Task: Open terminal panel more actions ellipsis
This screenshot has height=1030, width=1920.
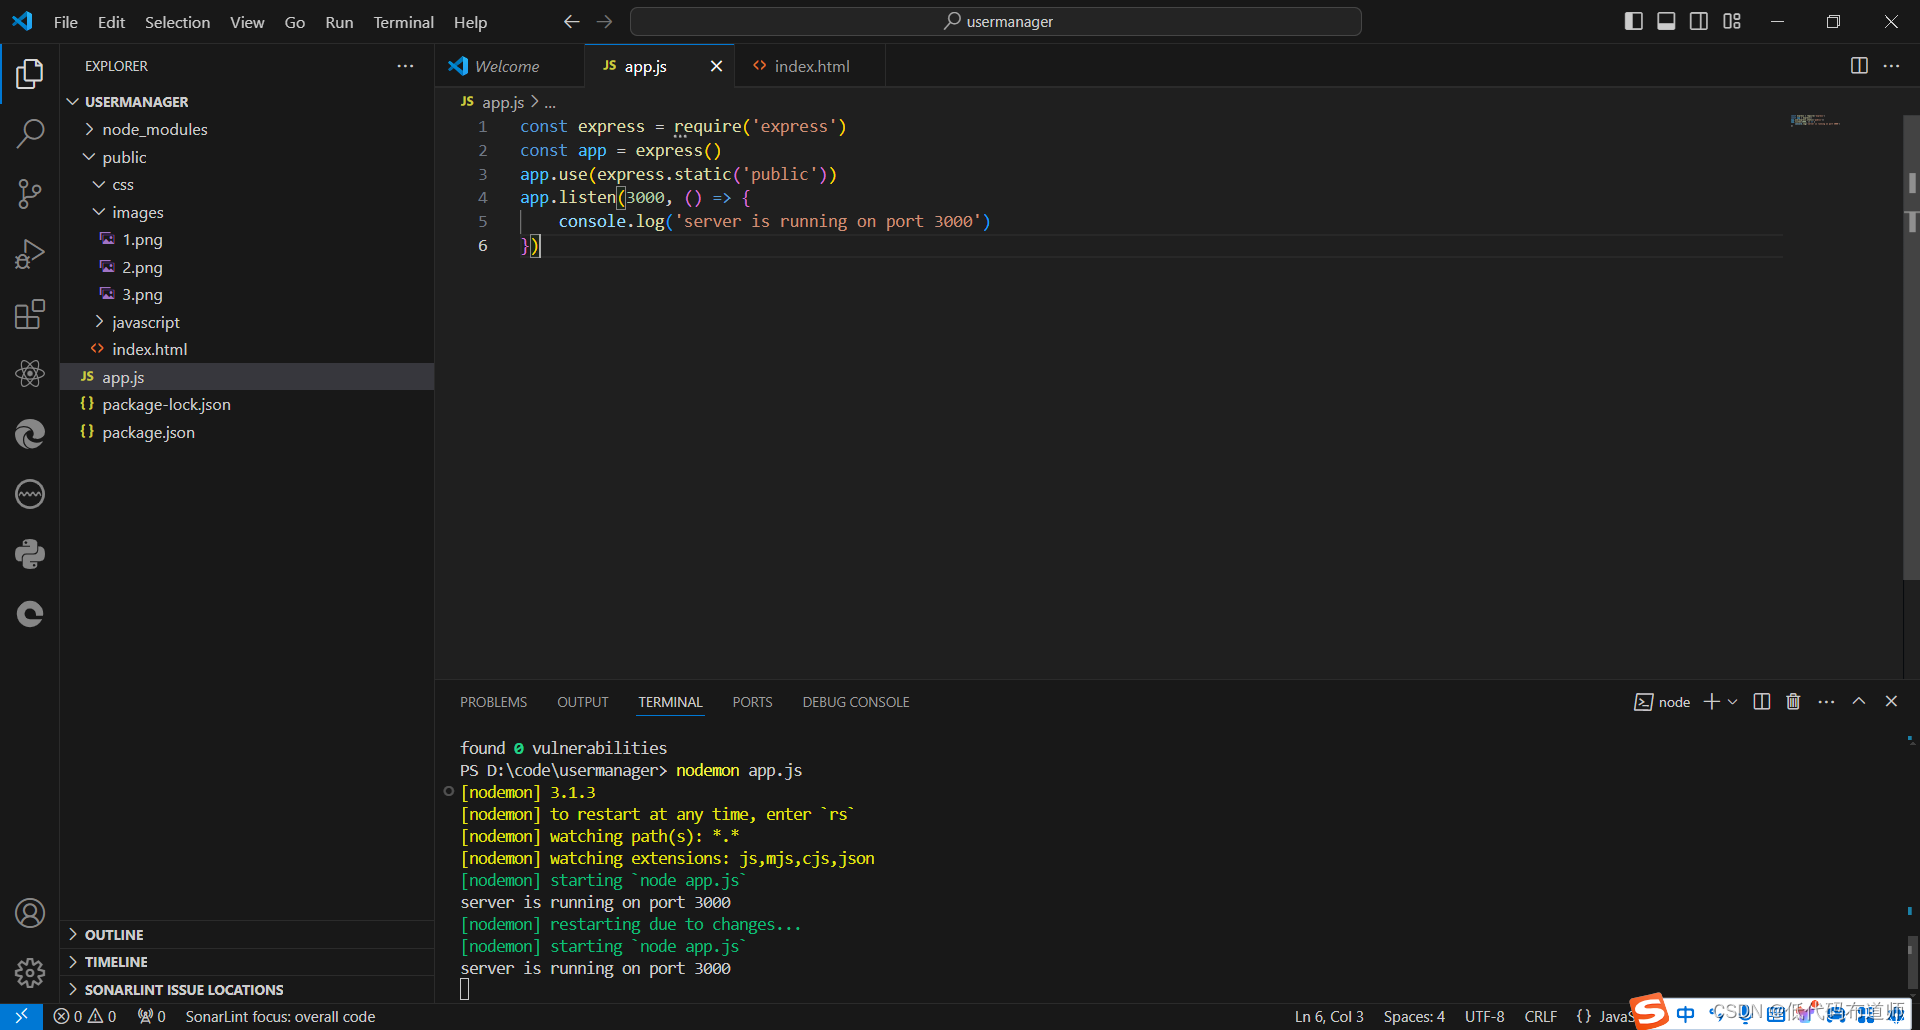Action: click(1826, 702)
